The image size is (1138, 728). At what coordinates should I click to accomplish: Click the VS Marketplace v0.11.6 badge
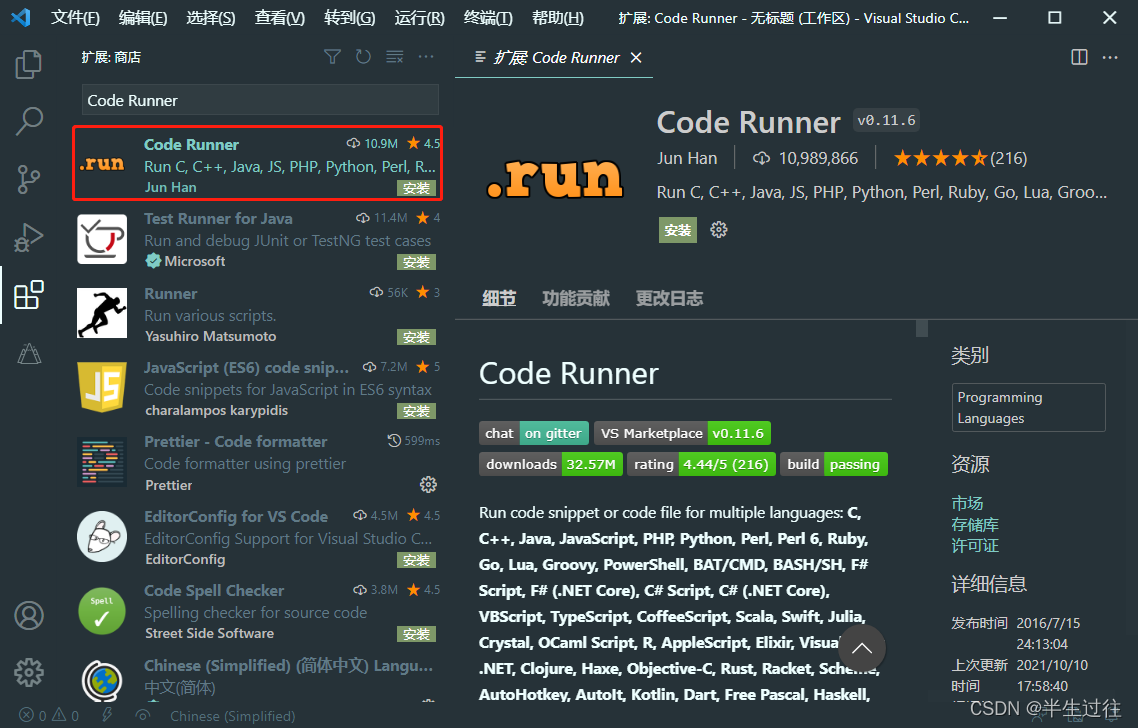tap(682, 433)
